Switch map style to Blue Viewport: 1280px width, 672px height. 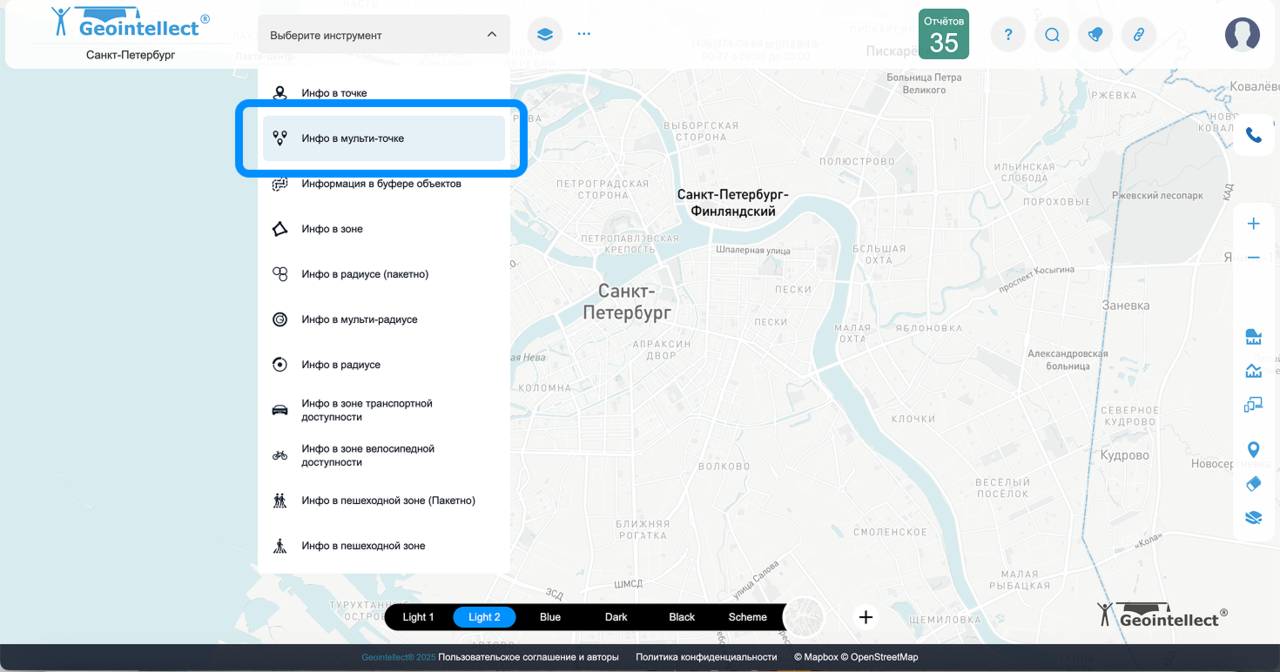point(550,617)
